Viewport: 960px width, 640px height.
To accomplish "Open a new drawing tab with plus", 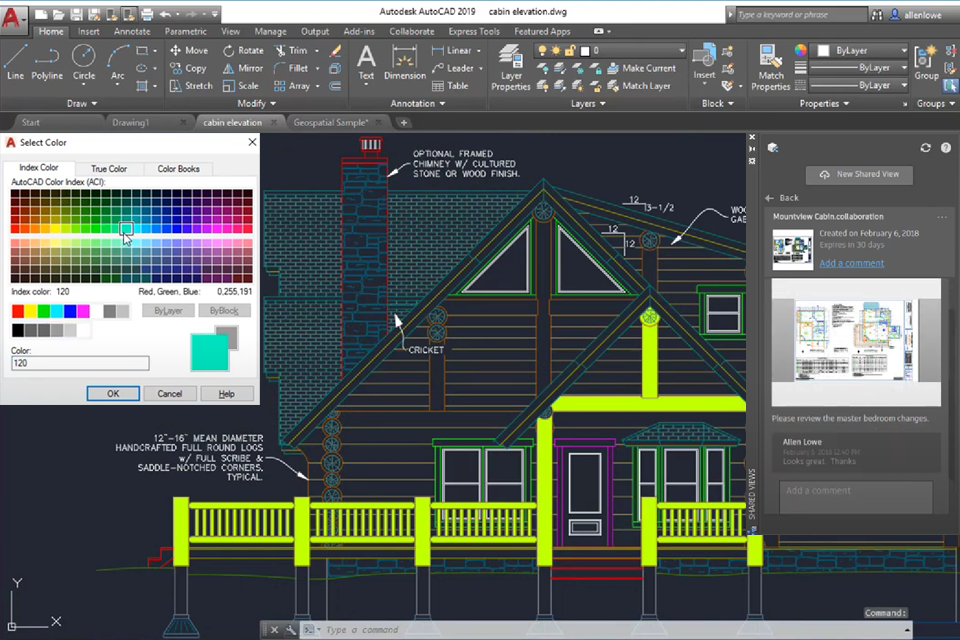I will tap(403, 122).
